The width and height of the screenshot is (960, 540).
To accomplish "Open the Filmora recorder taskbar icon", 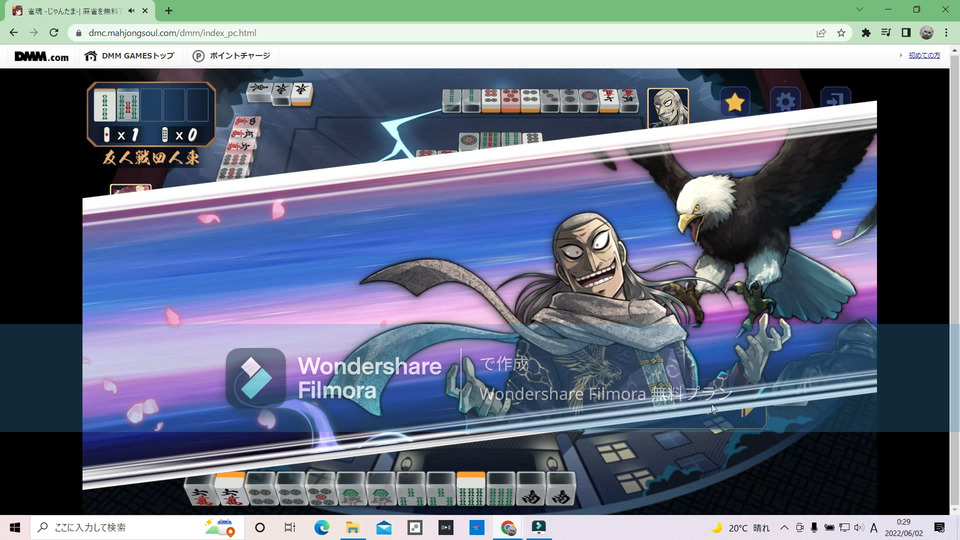I will 539,527.
